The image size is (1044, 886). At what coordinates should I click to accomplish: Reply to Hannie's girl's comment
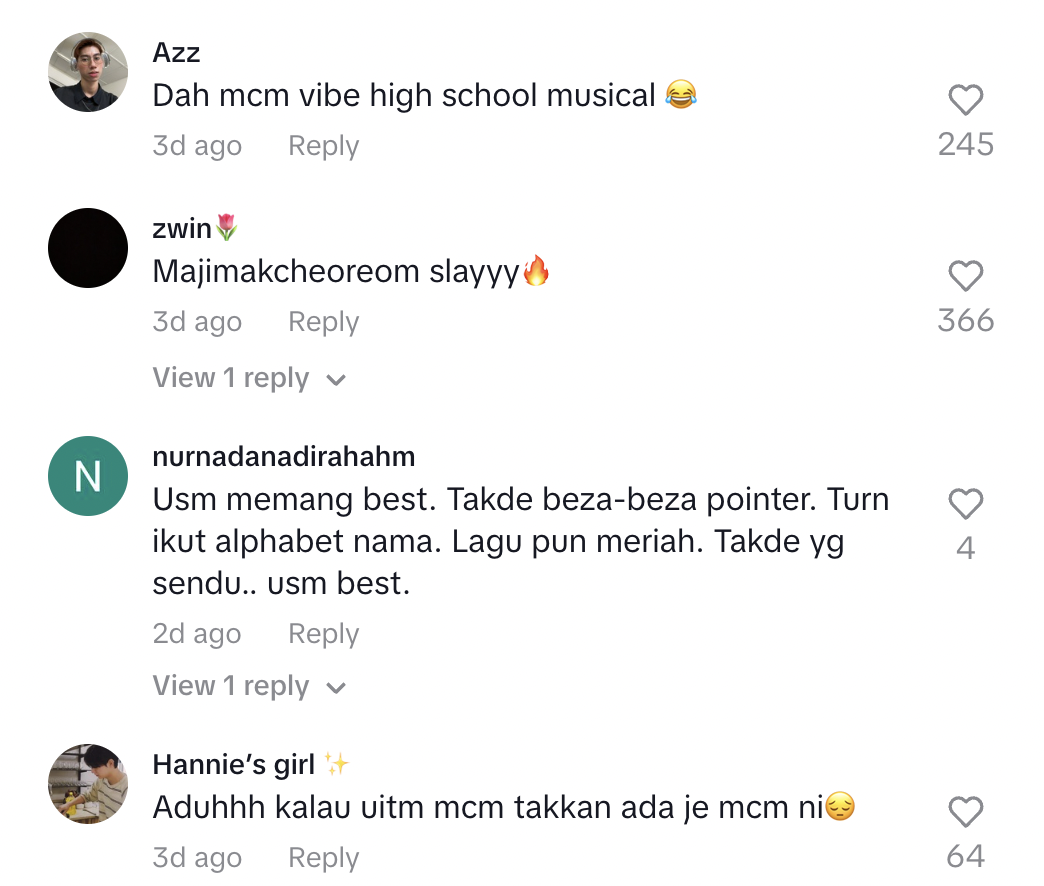click(323, 858)
